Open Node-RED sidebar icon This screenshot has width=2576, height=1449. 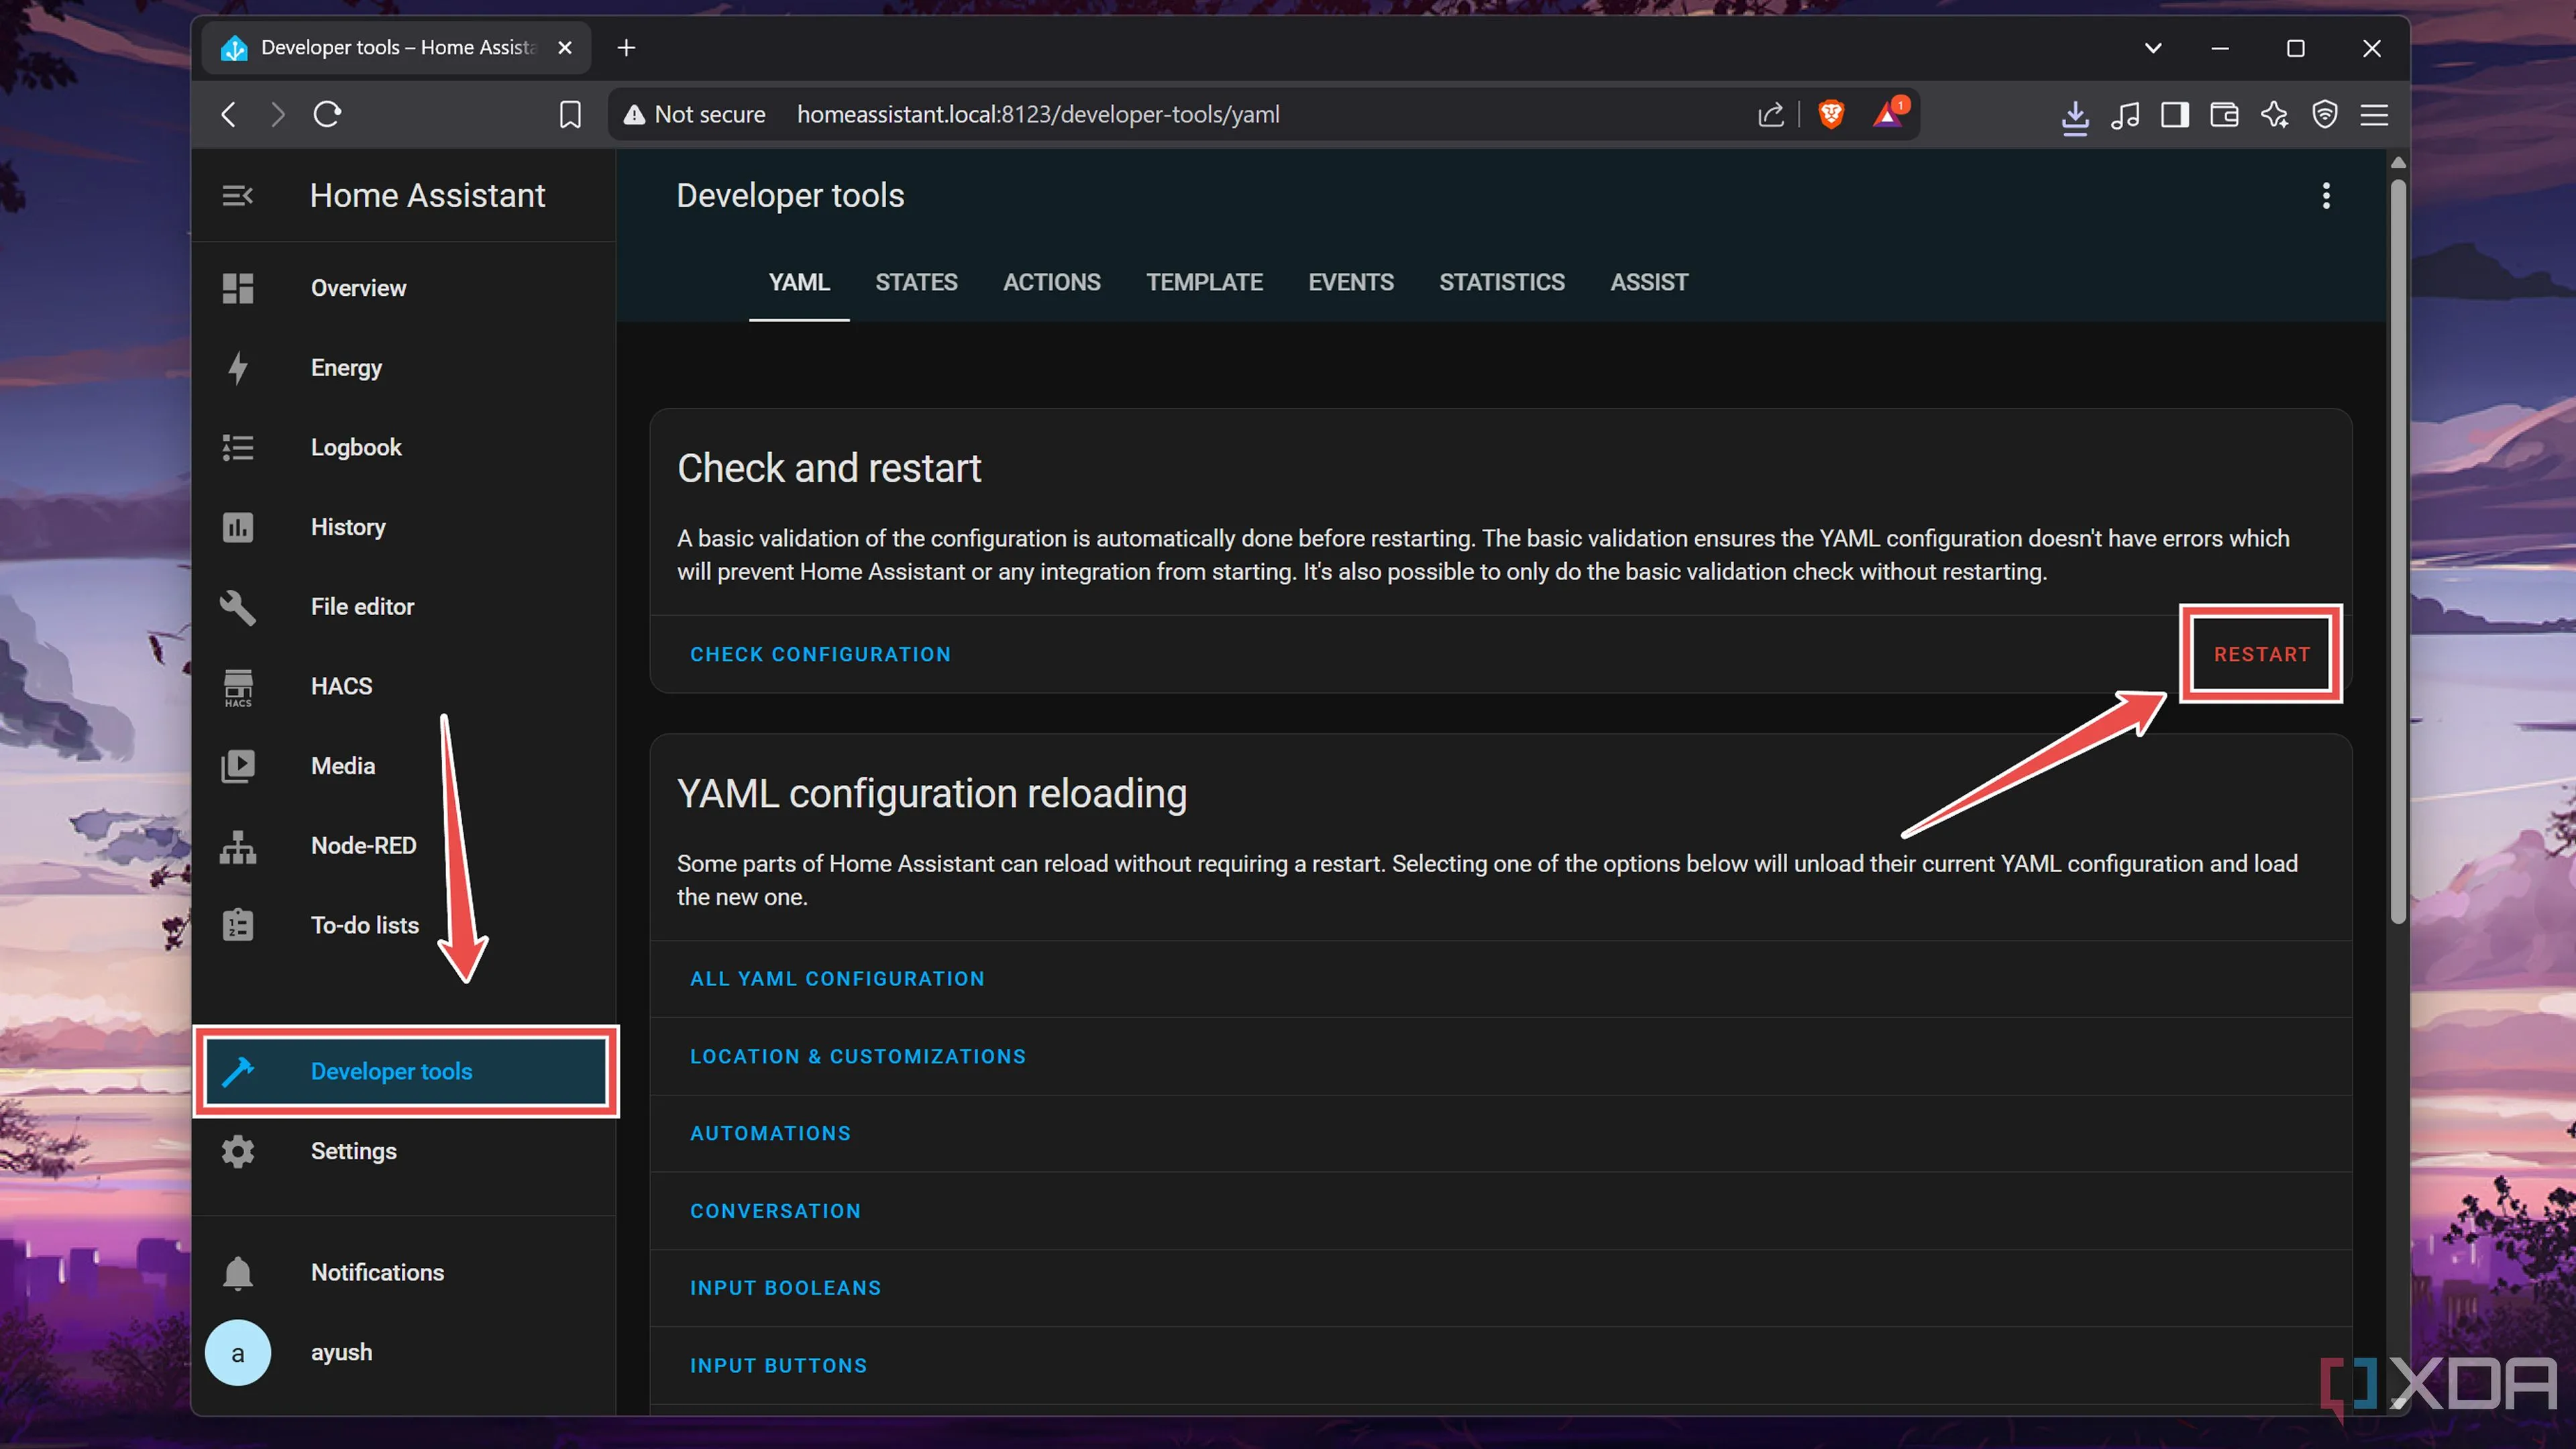pos(237,846)
